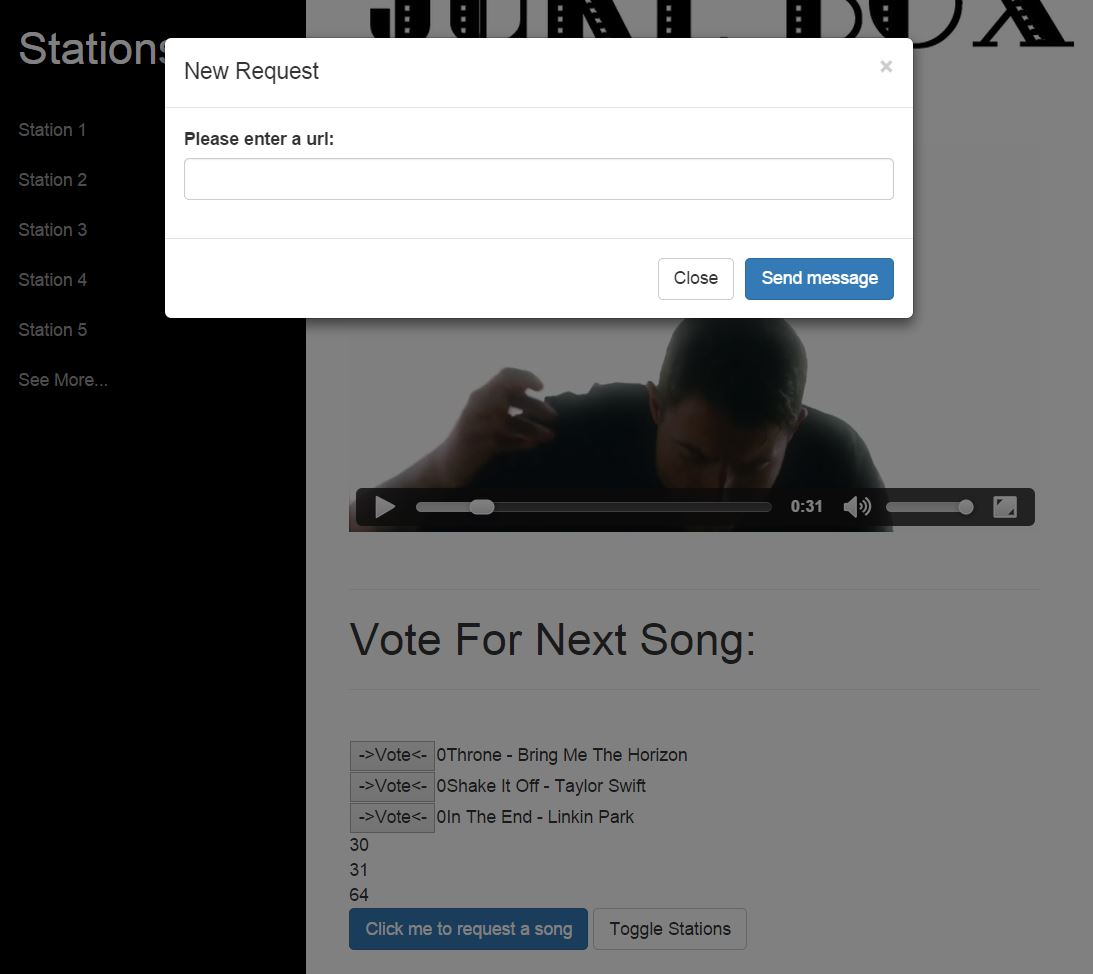1093x974 pixels.
Task: Mute audio using the speaker icon
Action: pyautogui.click(x=857, y=507)
